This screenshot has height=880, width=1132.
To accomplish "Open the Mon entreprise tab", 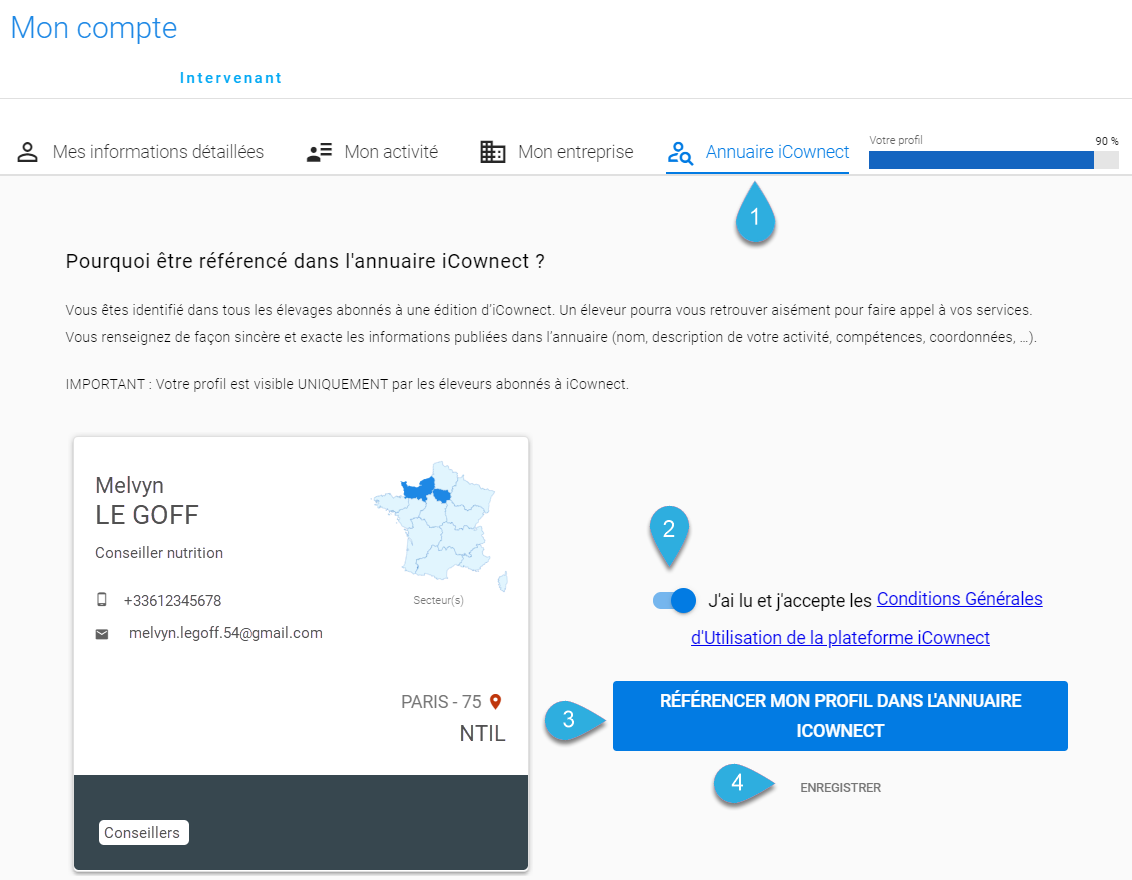I will [557, 152].
